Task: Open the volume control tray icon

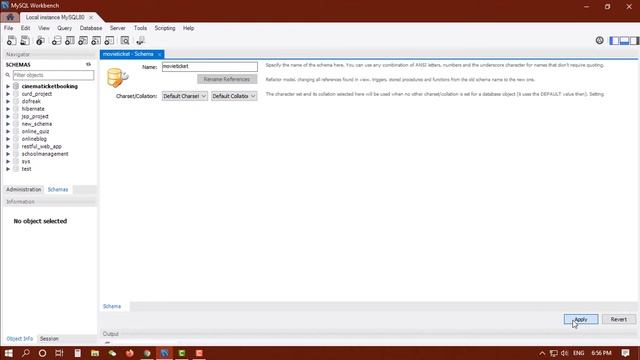Action: click(564, 353)
